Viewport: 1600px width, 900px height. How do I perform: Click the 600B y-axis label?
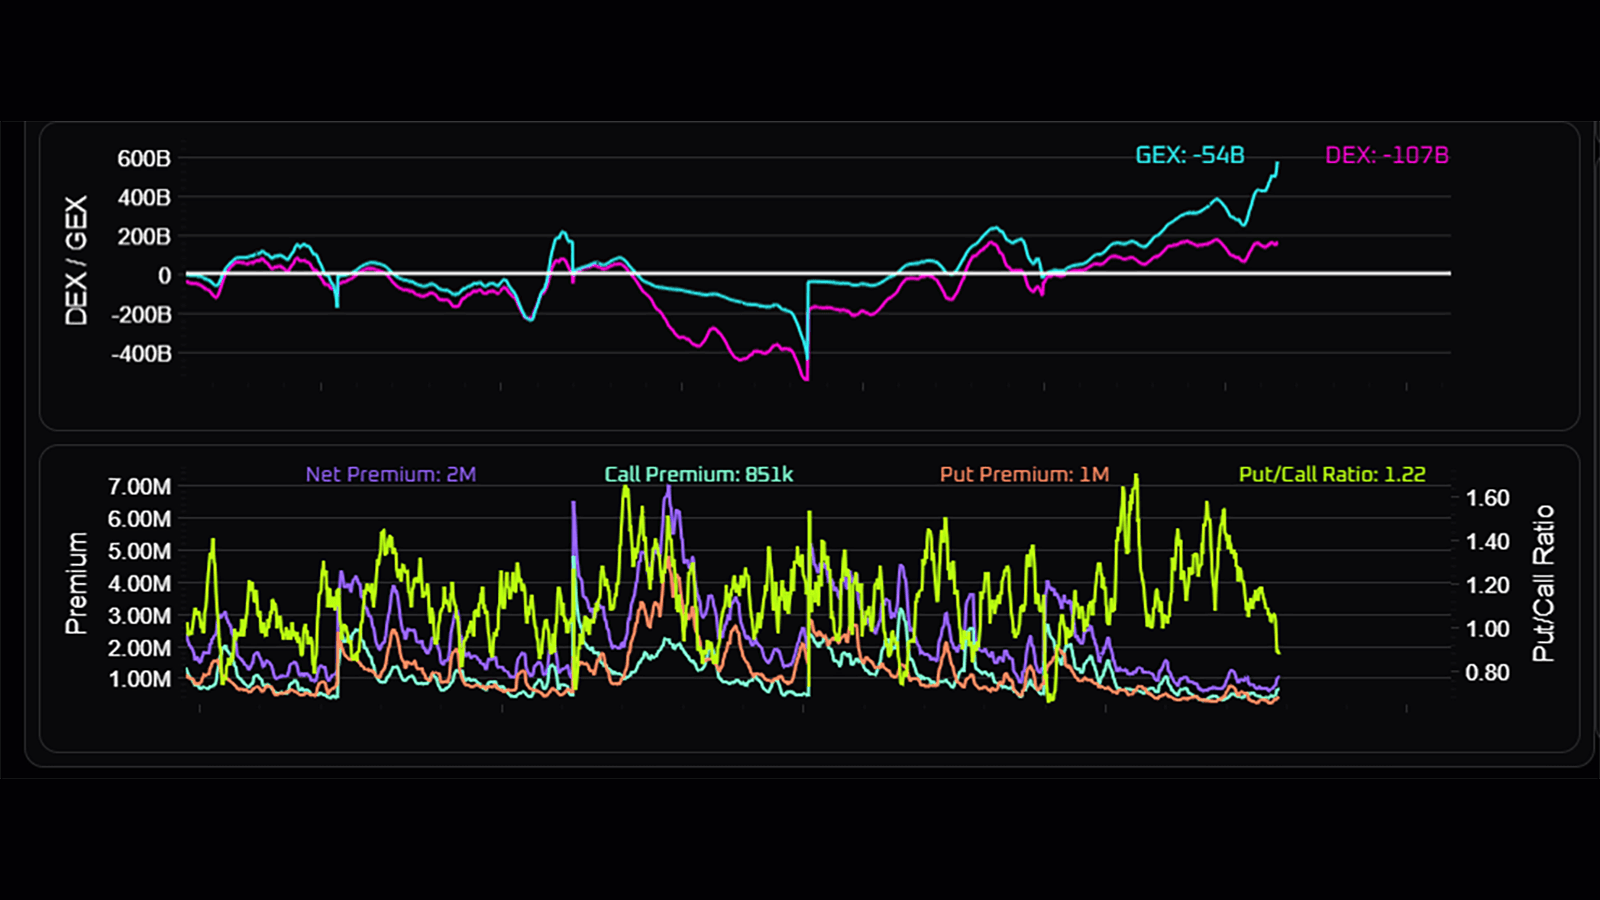point(144,158)
